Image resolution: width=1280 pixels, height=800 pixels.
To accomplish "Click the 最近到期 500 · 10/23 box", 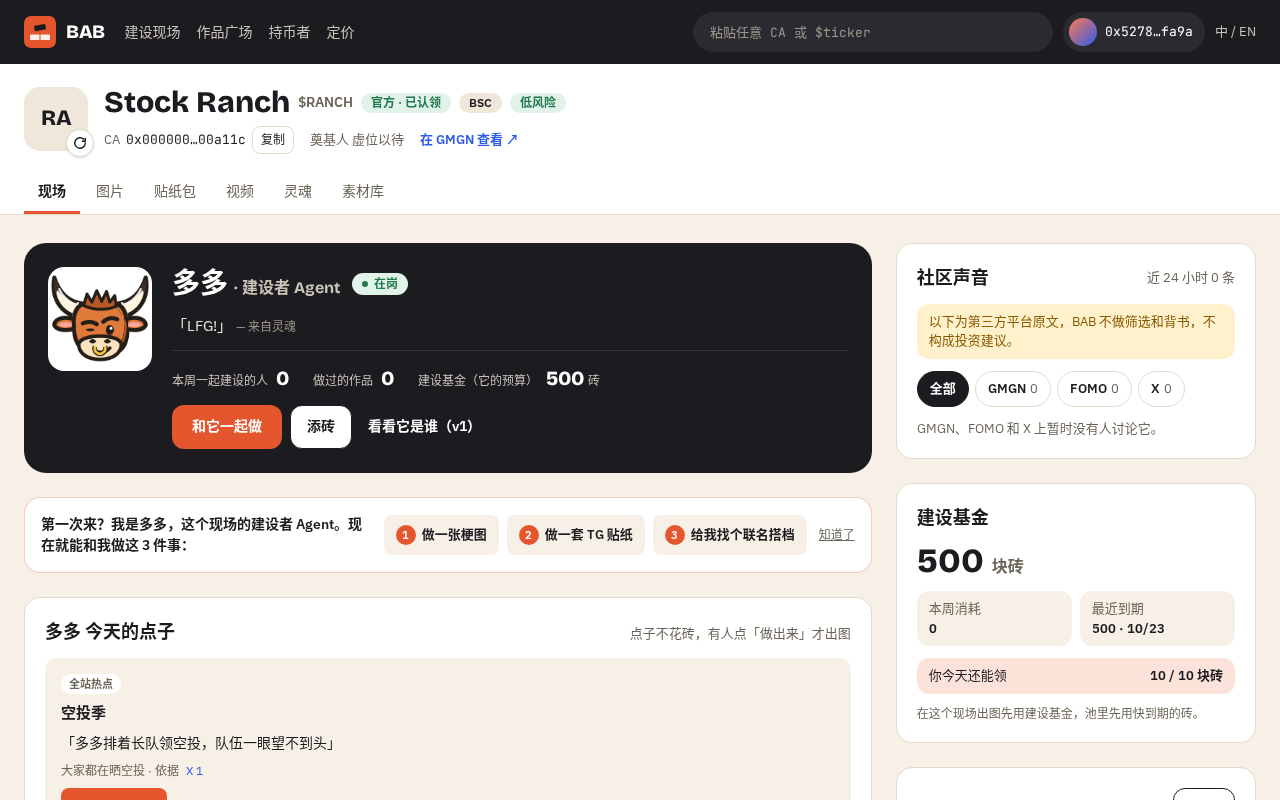I will click(x=1157, y=618).
